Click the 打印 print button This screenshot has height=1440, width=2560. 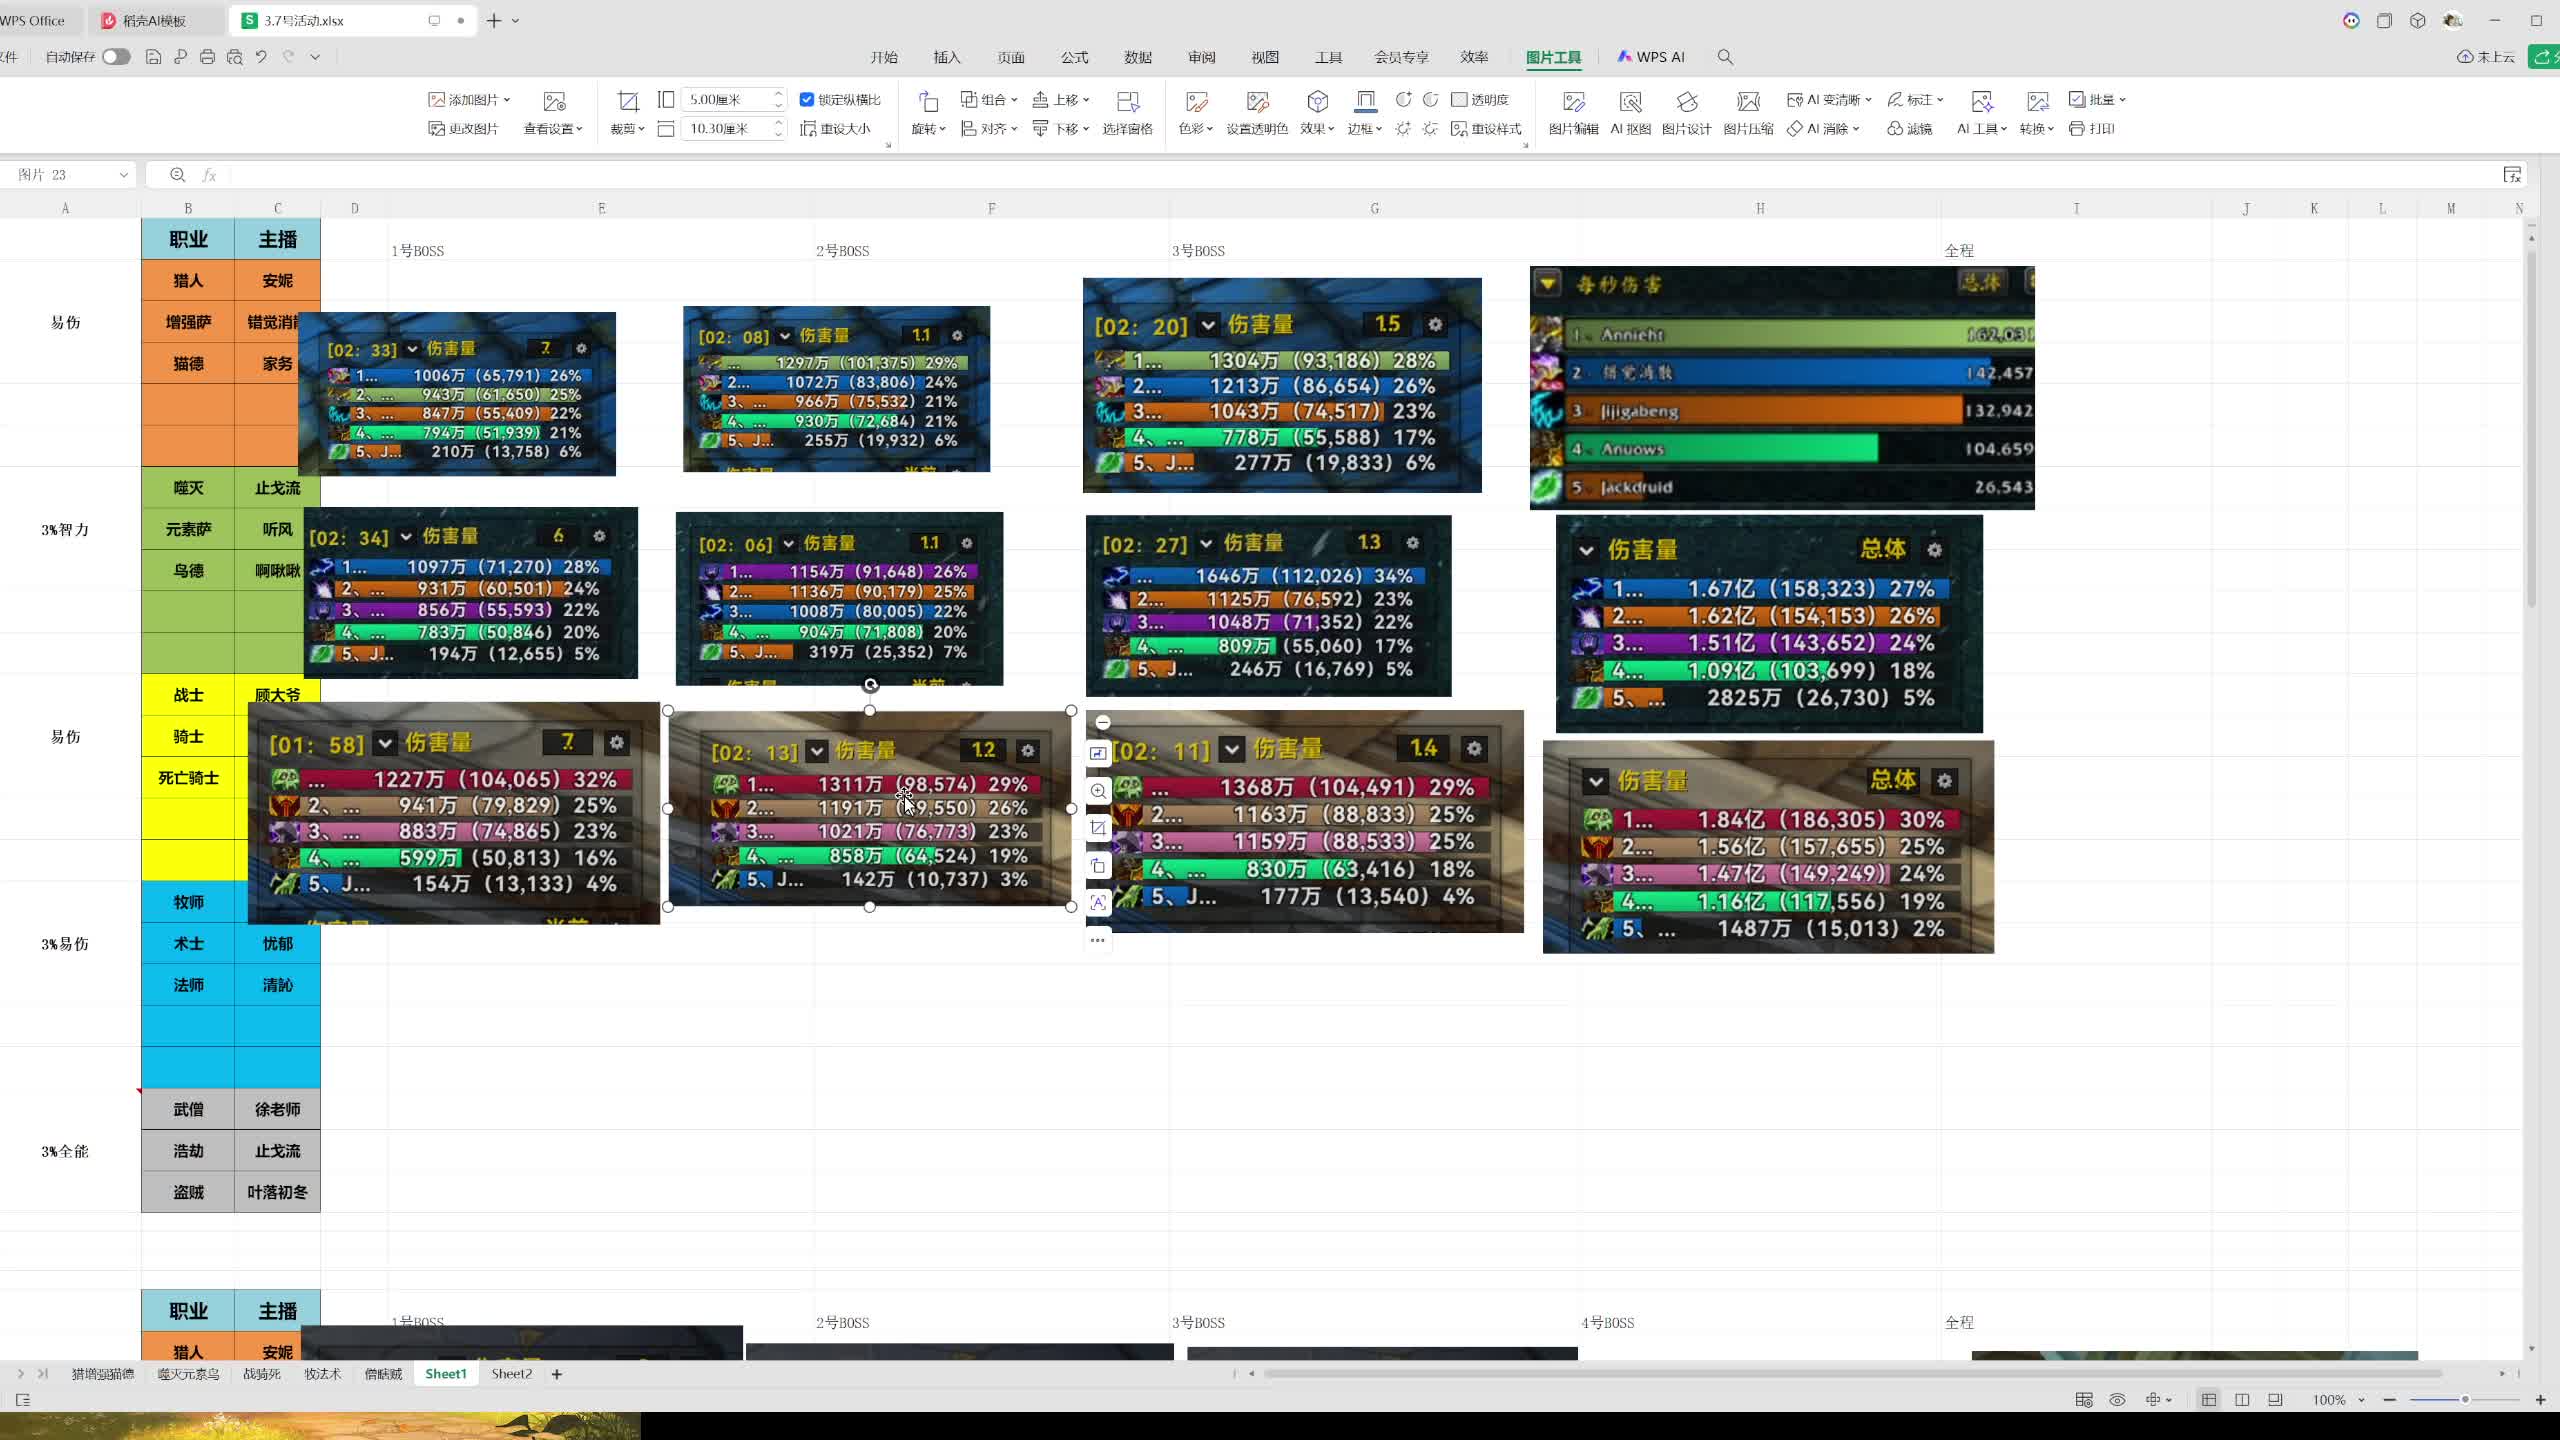(x=2092, y=129)
